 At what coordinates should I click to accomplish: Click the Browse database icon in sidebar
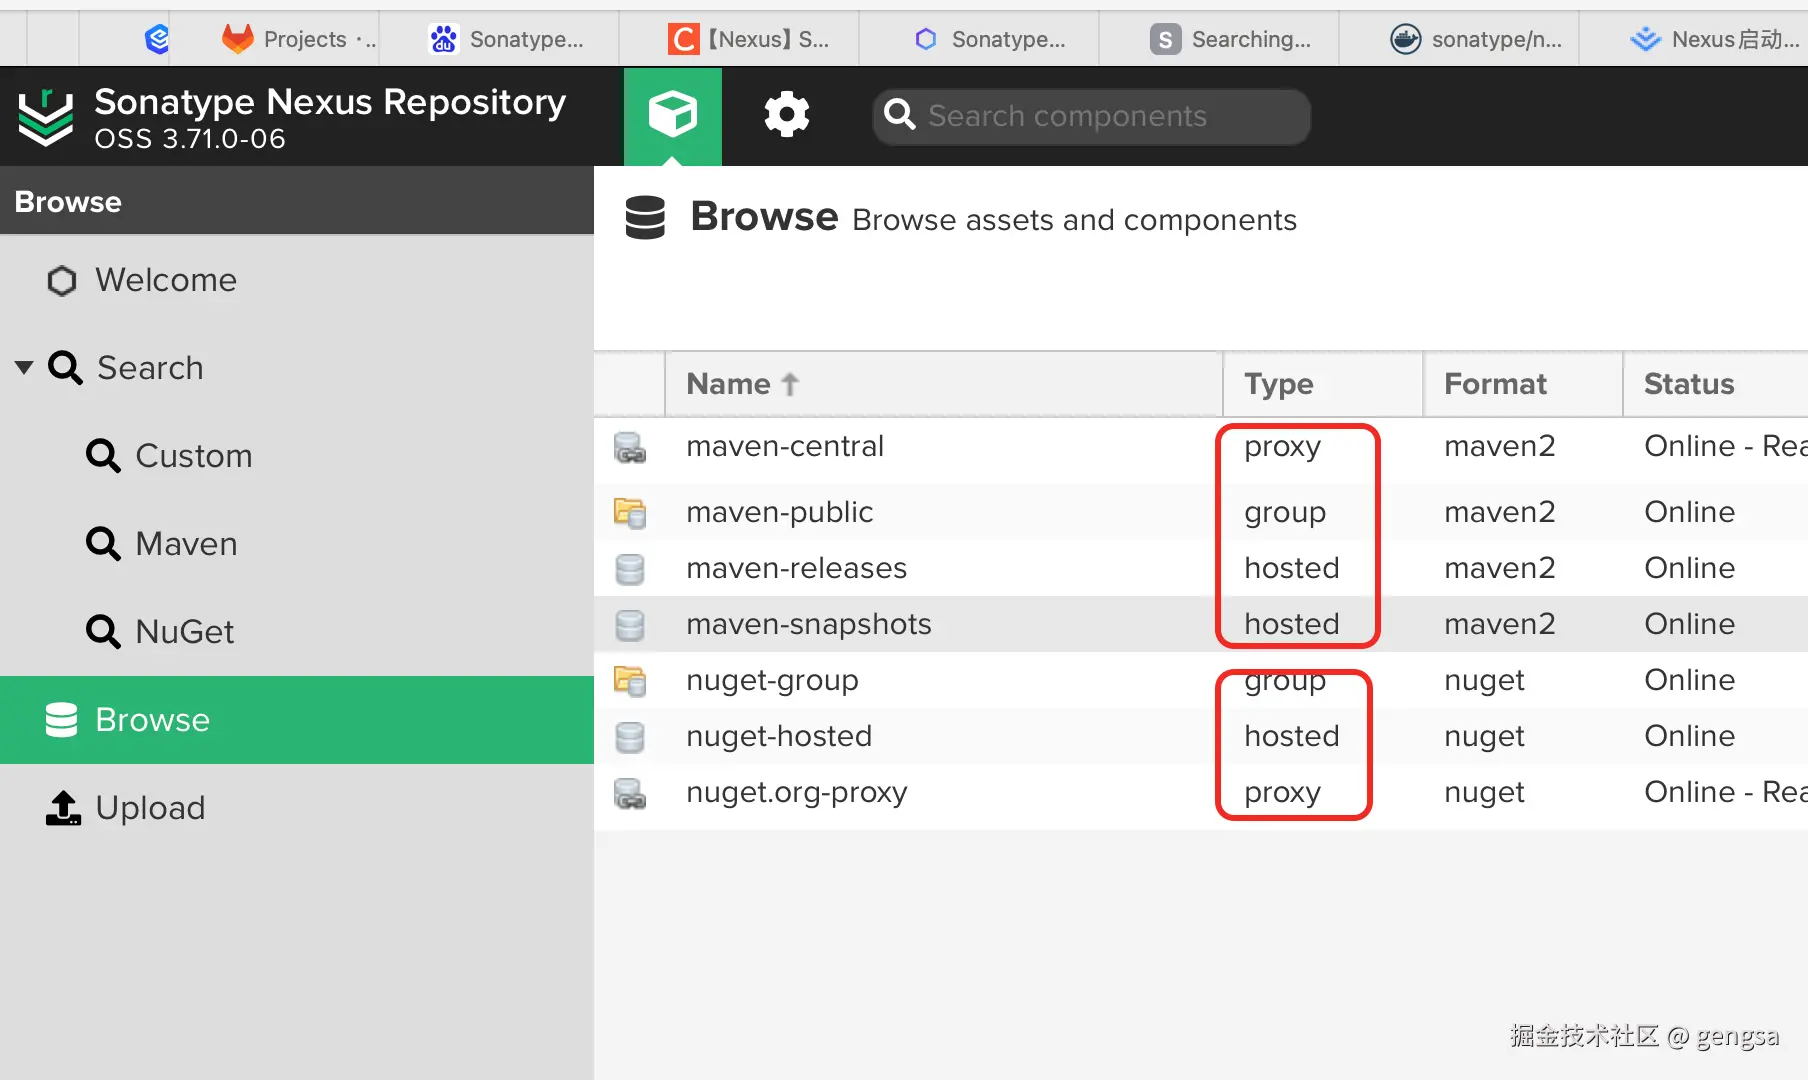[x=62, y=720]
